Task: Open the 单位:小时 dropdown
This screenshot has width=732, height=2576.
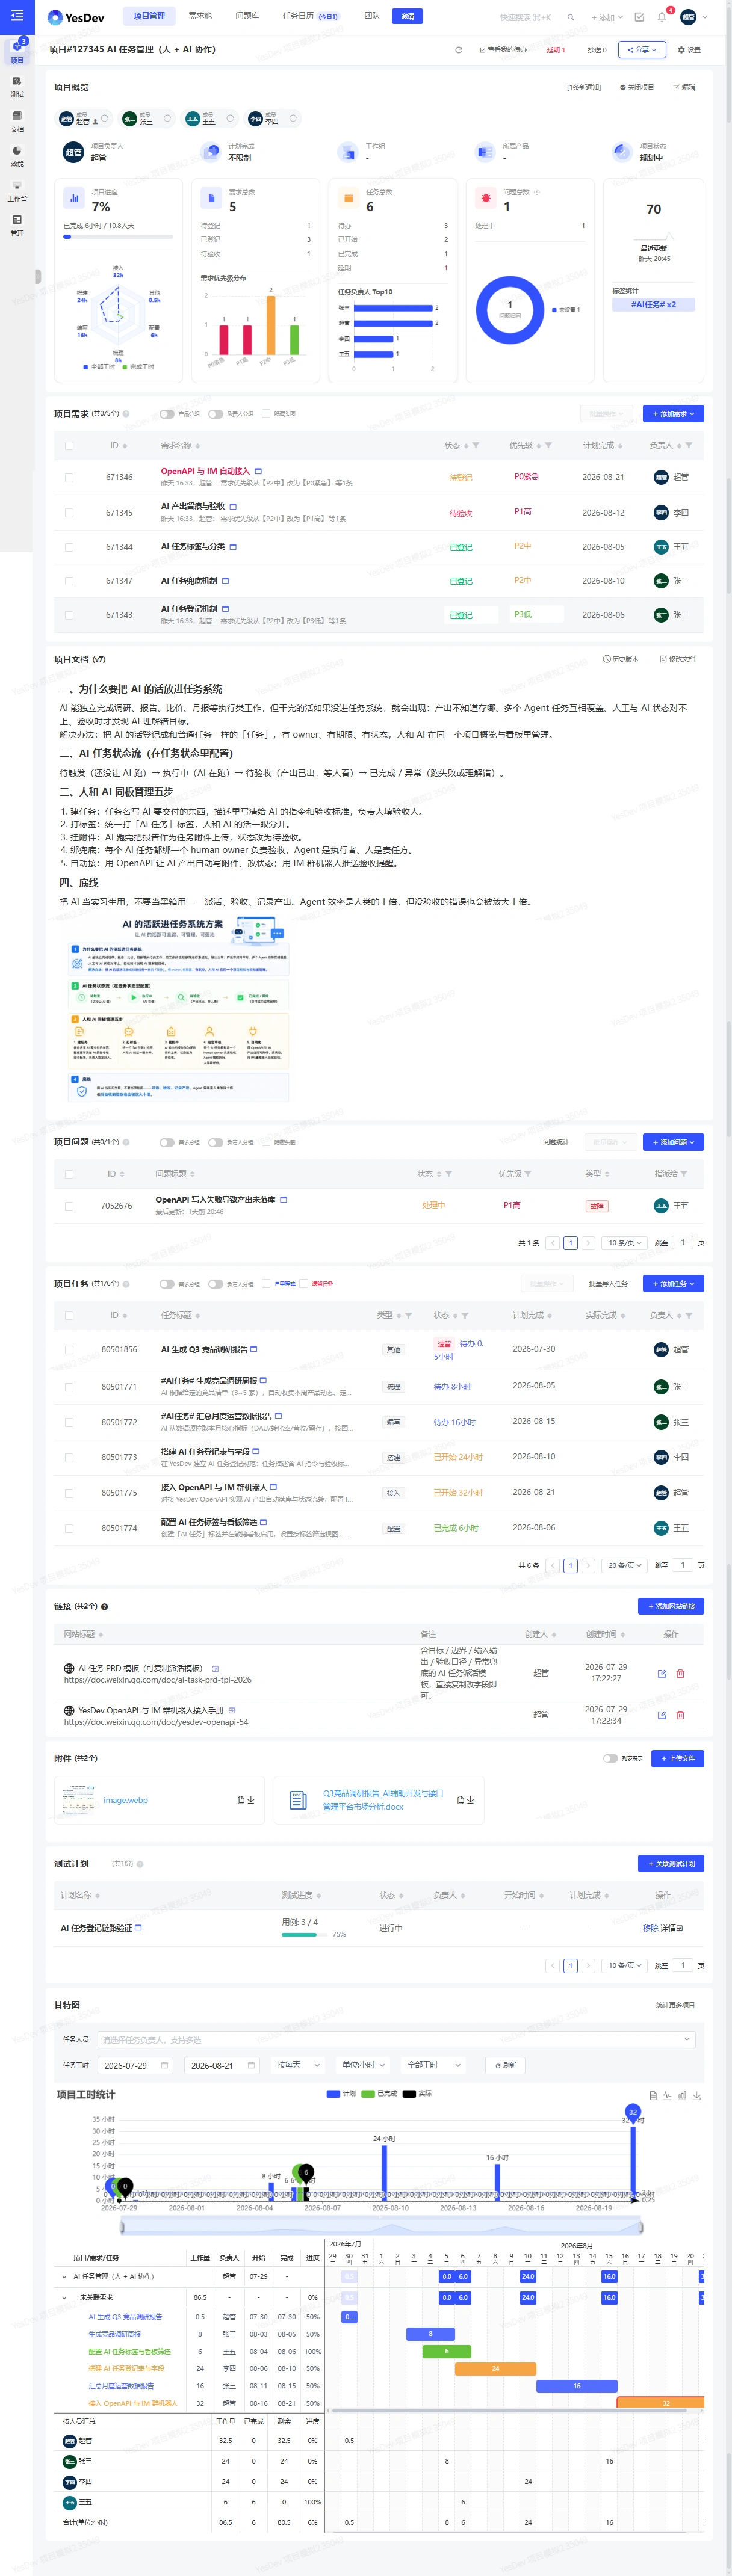Action: [363, 2065]
